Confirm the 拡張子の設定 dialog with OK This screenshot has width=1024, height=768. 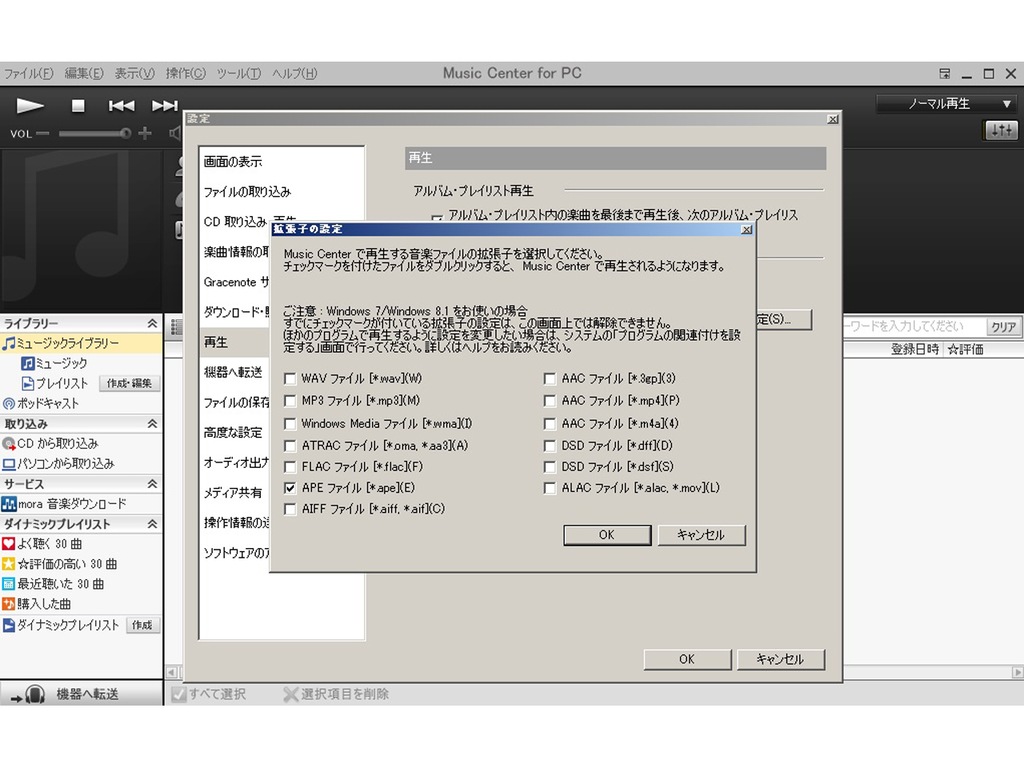pos(607,535)
